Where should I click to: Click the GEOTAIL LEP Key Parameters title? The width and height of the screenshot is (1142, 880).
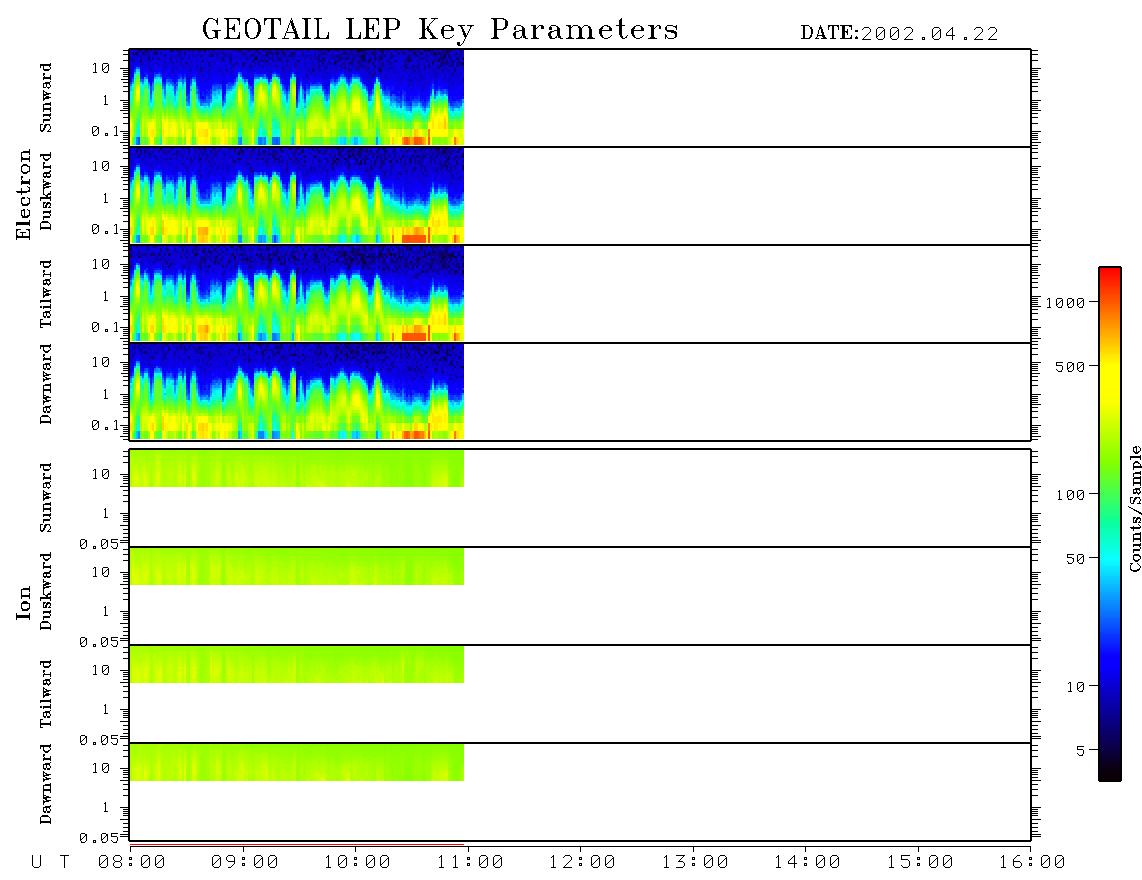tap(440, 30)
